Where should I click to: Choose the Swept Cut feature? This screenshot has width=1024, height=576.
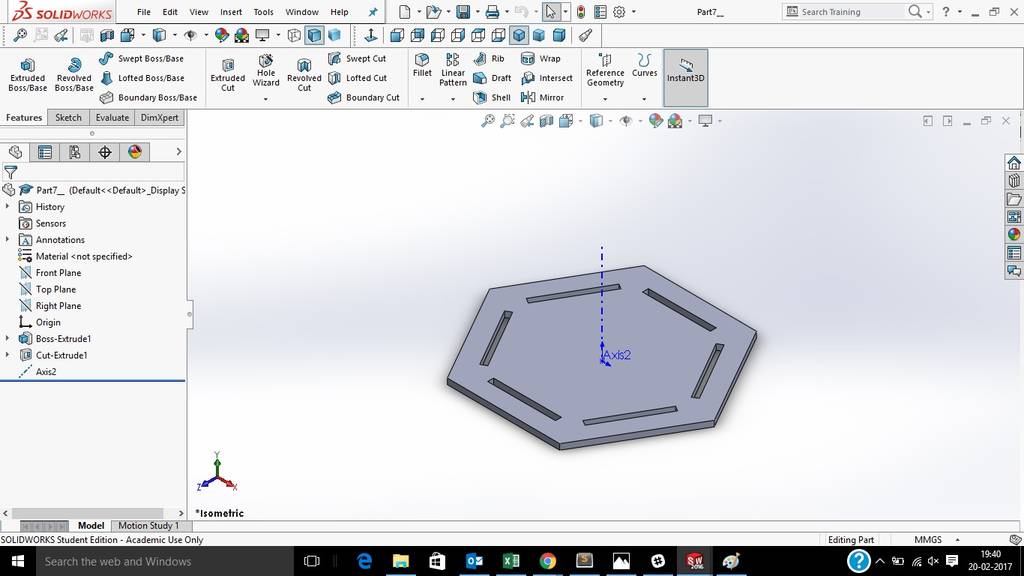pyautogui.click(x=357, y=58)
